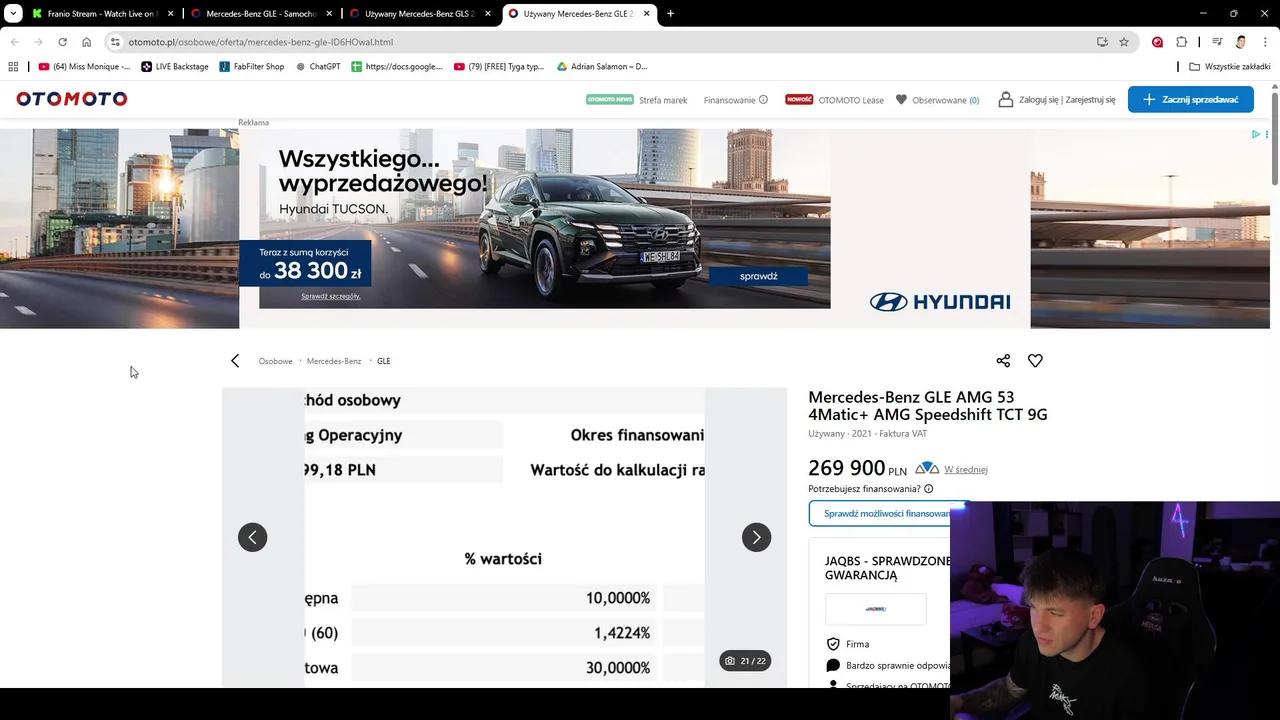This screenshot has height=720, width=1280.
Task: Close the active Mercedes-Benz GLE tab
Action: 646,14
